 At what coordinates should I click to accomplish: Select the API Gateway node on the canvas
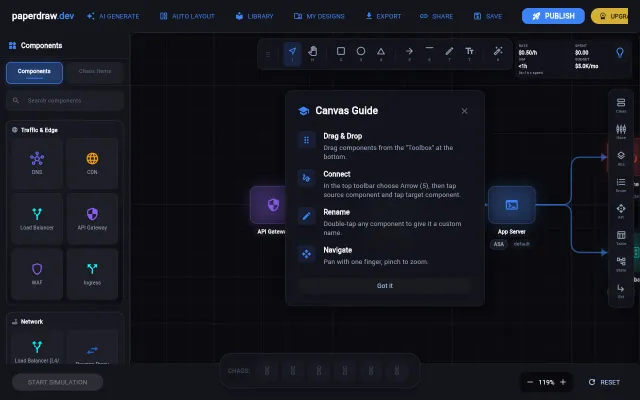tap(268, 205)
